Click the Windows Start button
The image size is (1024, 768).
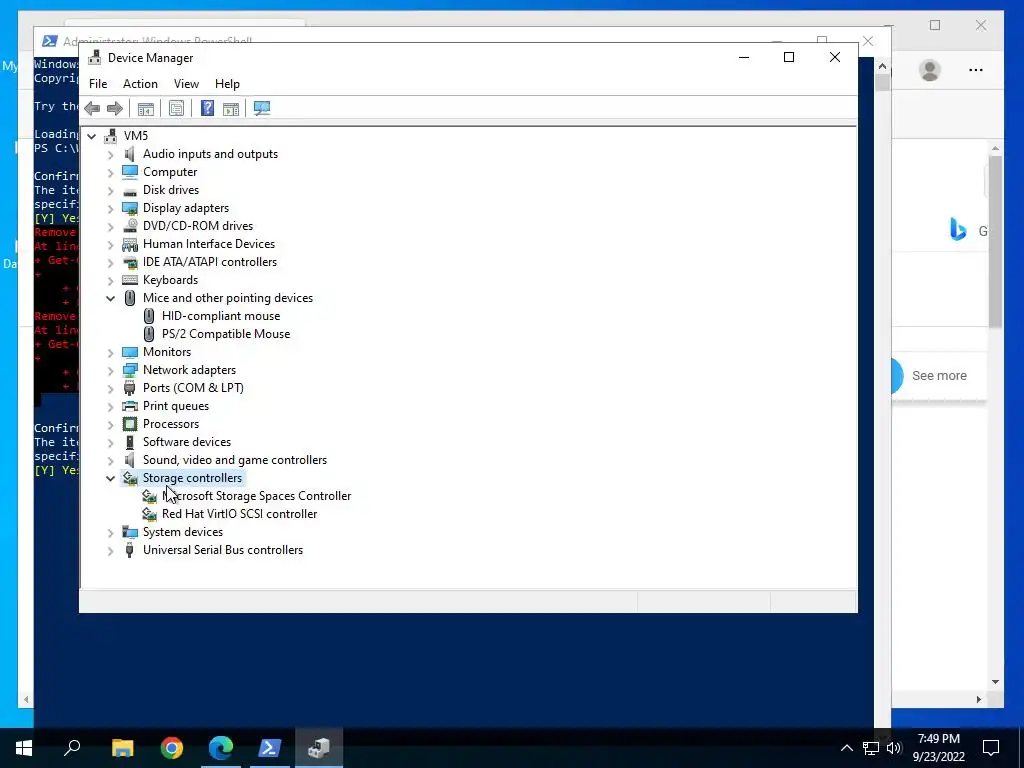24,748
